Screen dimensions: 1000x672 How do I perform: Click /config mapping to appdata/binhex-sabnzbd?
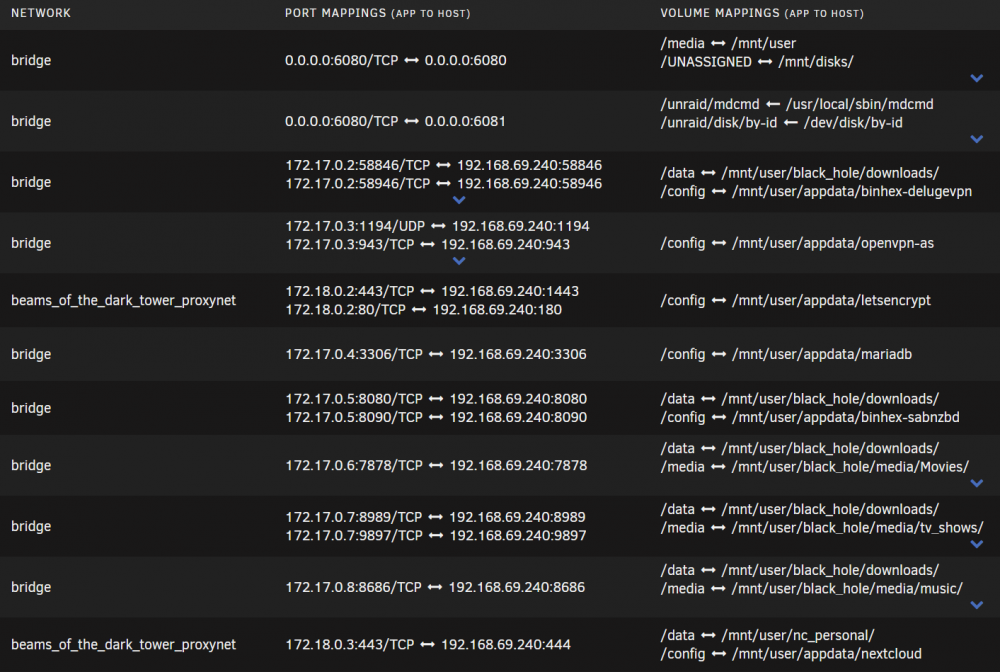tap(810, 418)
